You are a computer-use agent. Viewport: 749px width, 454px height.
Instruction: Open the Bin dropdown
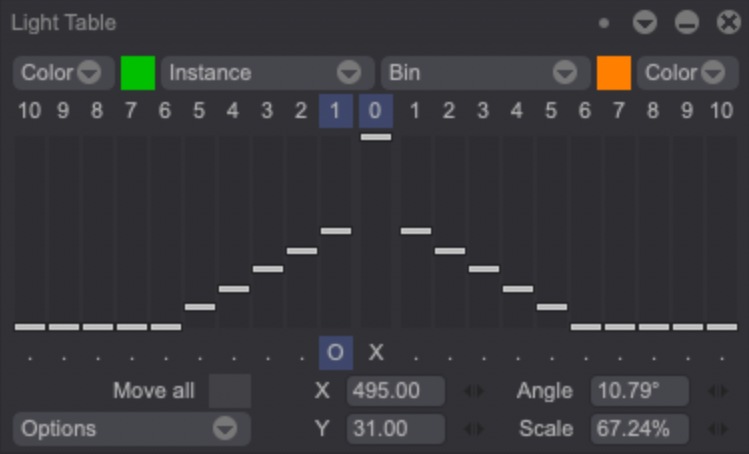pos(482,73)
